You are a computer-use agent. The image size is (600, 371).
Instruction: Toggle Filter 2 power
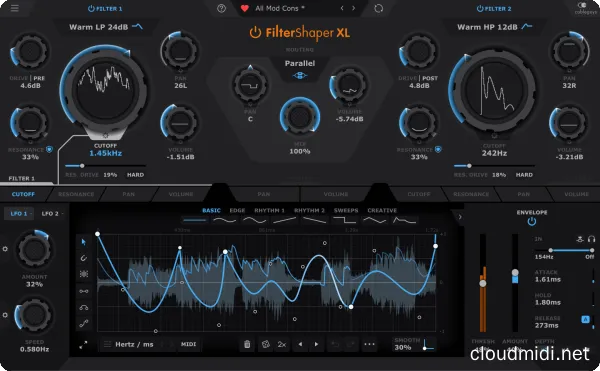tap(480, 8)
